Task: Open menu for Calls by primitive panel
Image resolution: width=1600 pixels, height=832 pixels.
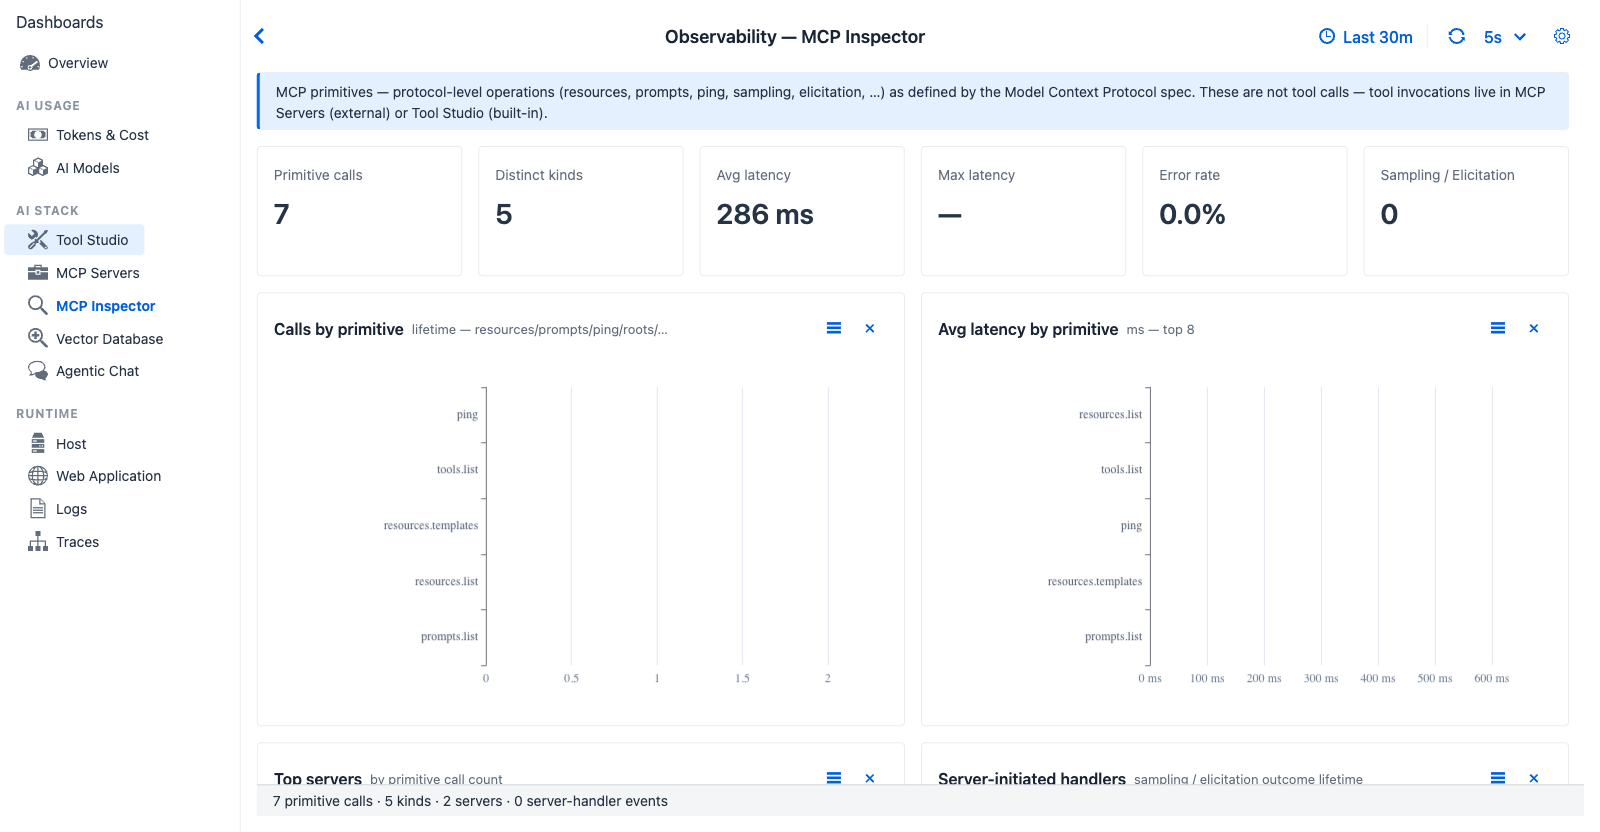Action: (x=834, y=328)
